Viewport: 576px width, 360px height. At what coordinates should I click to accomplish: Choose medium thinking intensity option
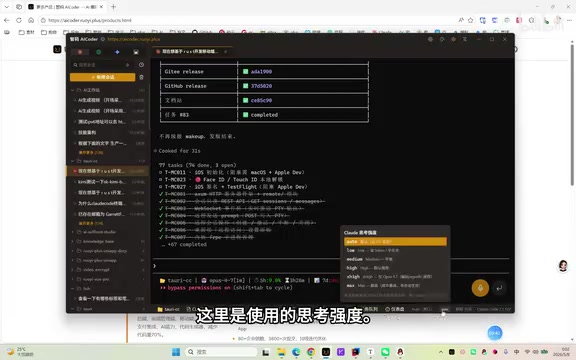click(x=395, y=259)
